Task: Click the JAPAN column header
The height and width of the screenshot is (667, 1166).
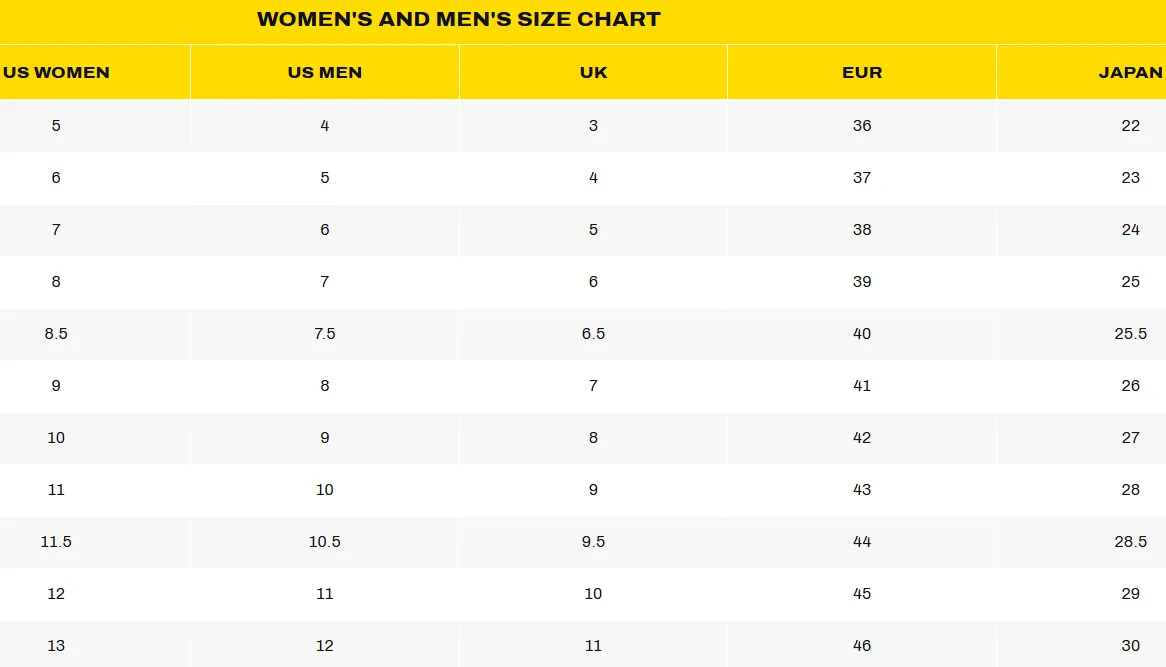Action: click(x=1130, y=72)
